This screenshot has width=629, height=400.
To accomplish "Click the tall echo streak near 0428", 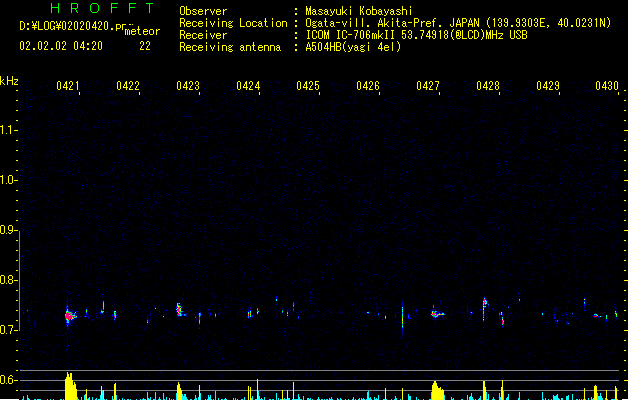I will [x=485, y=308].
